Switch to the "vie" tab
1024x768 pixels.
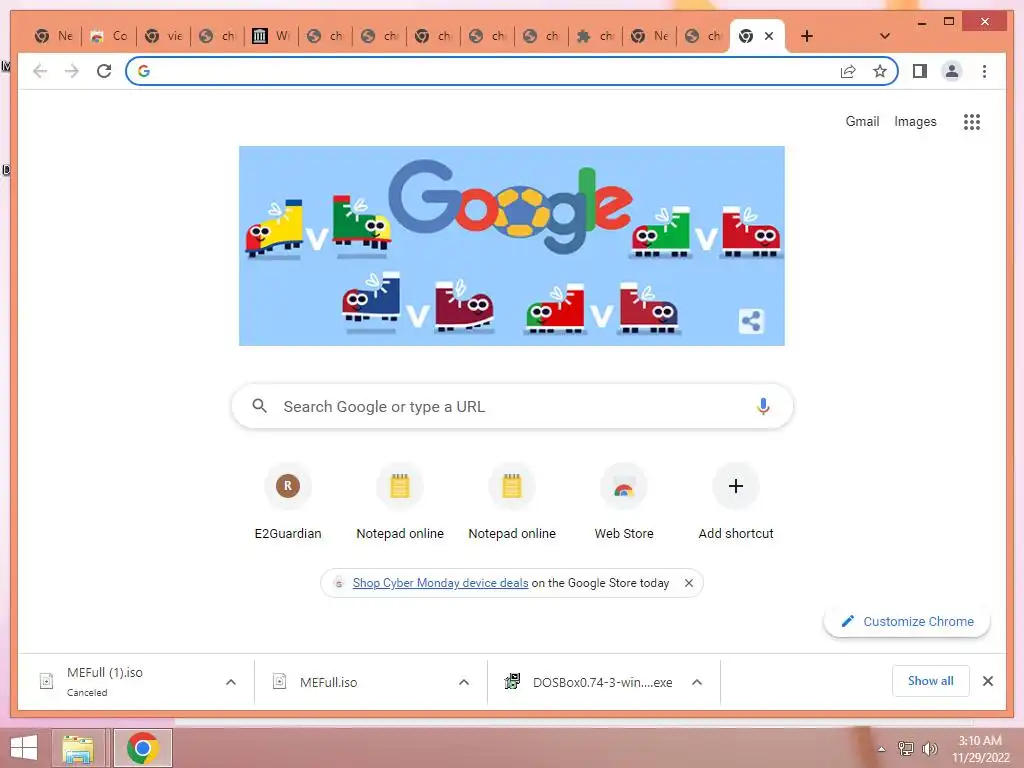pyautogui.click(x=163, y=36)
